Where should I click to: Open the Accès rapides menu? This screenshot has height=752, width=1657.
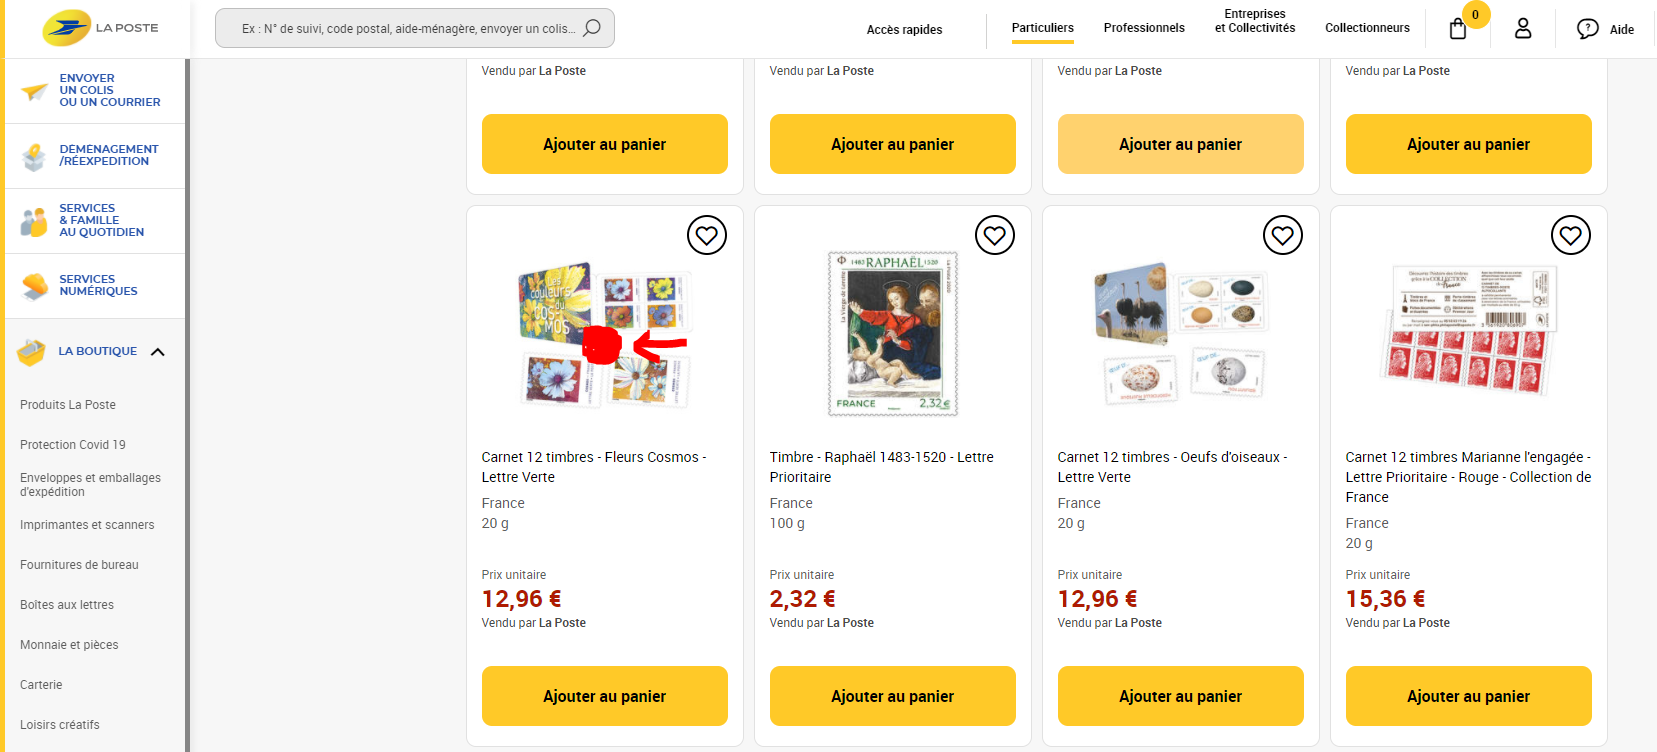[x=904, y=30]
